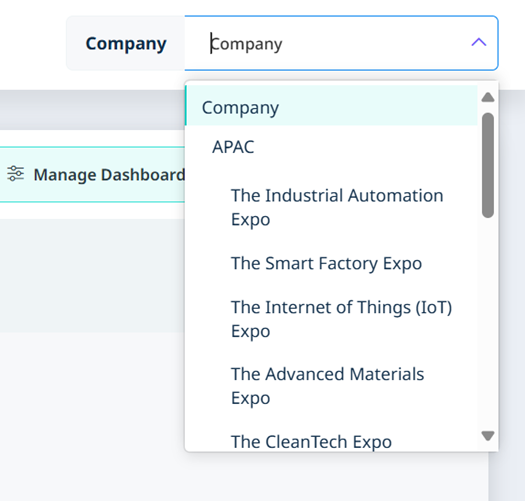Screen dimensions: 525x501
Task: Select the highlighted Company option
Action: (x=331, y=105)
